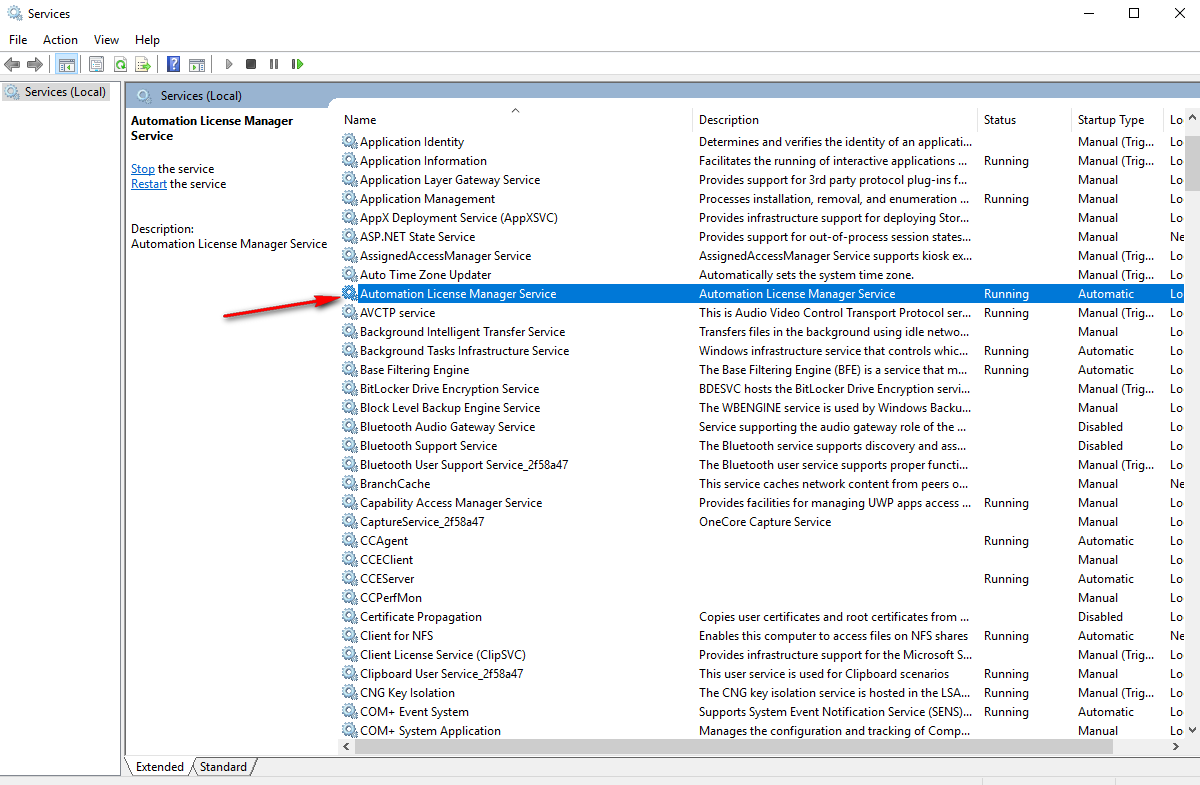
Task: Click the gear icon beside CCAgent
Action: coord(349,541)
